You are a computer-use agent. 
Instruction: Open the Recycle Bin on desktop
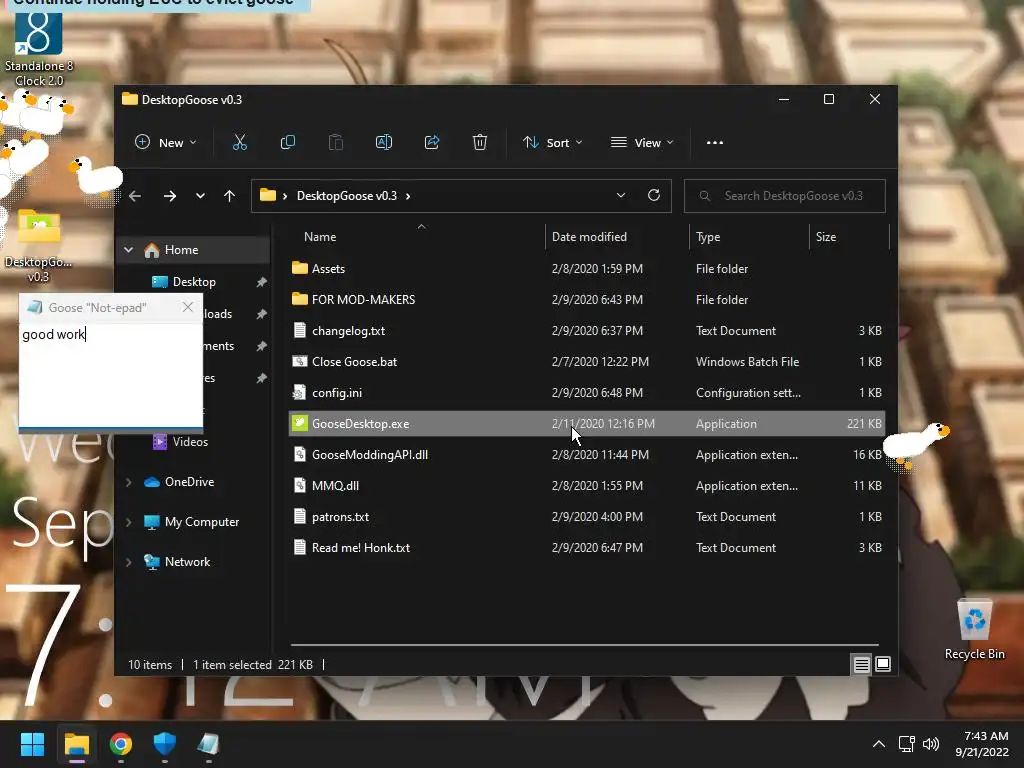[974, 628]
